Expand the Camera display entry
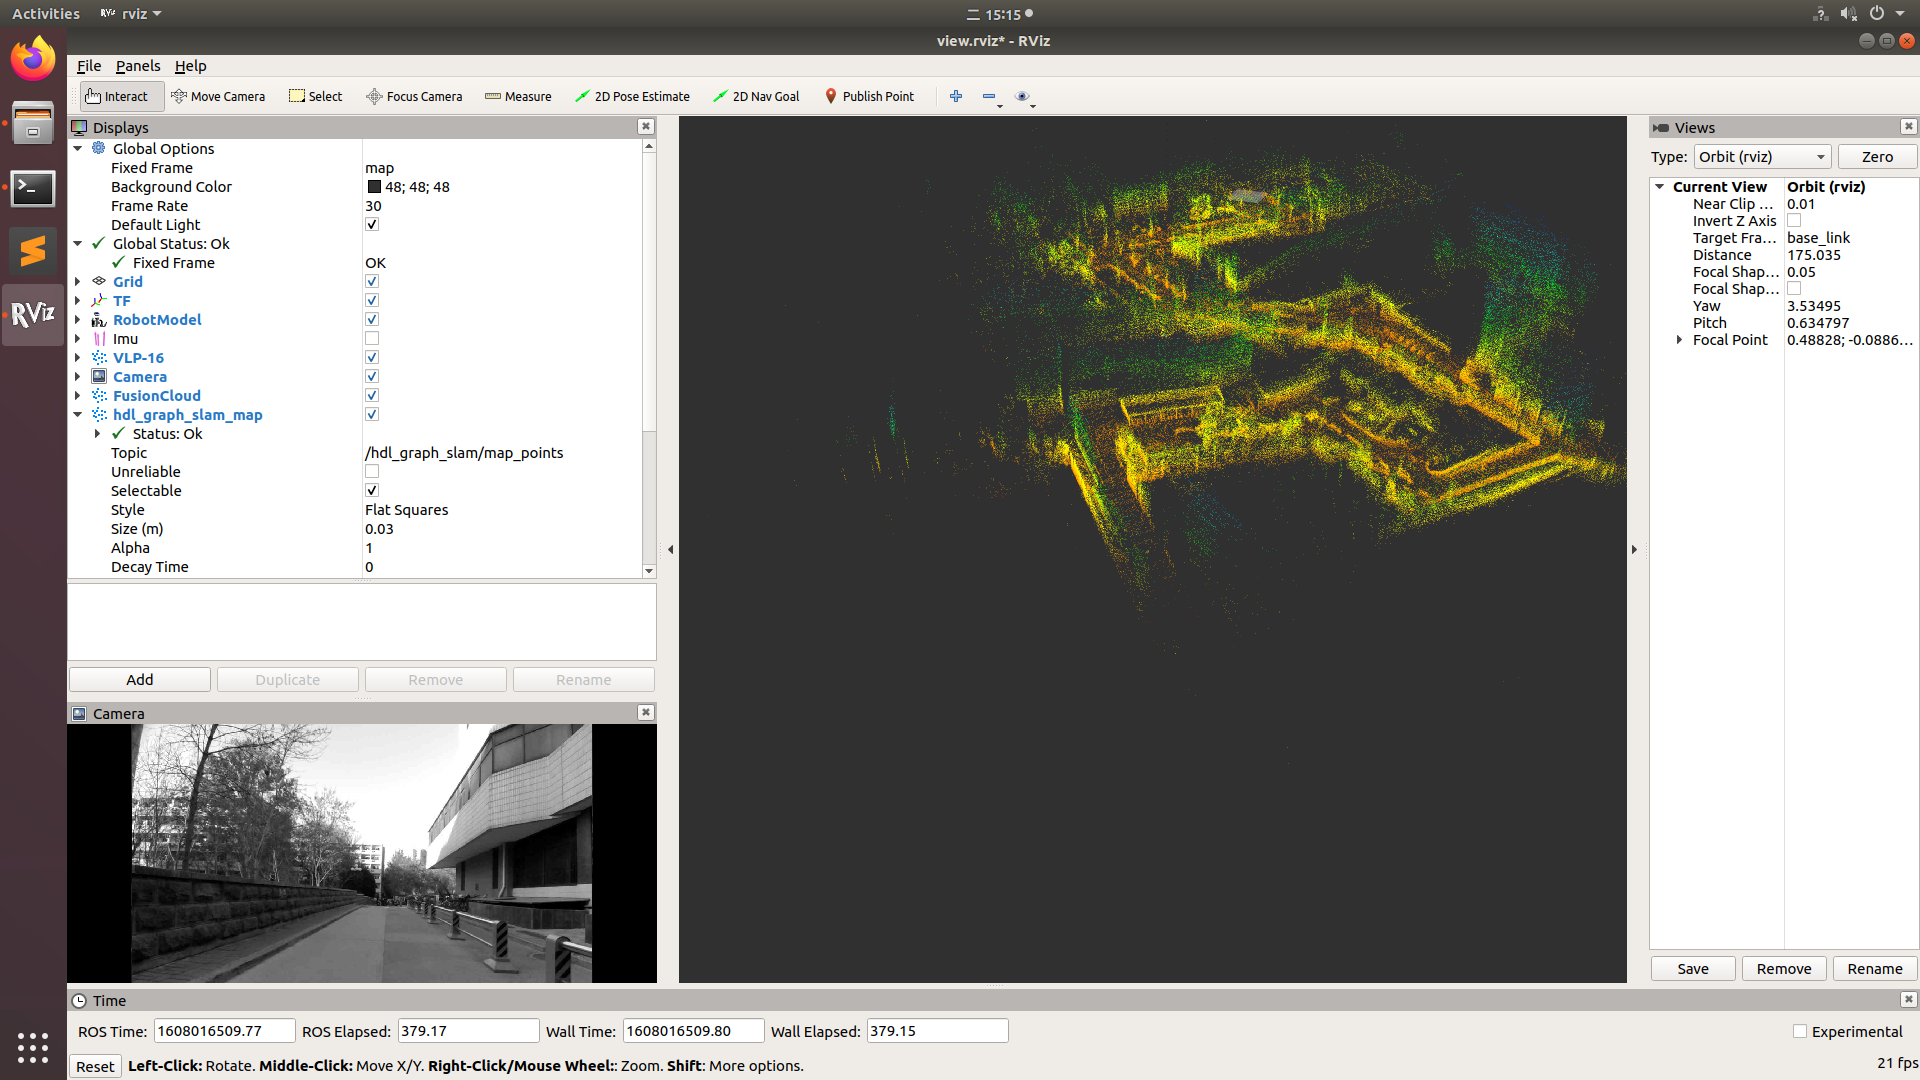The image size is (1920, 1080). [x=78, y=376]
